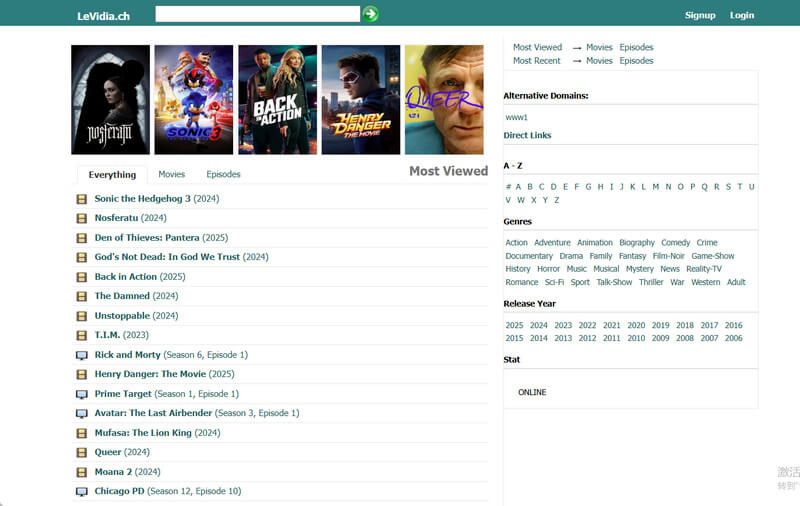Open Chicago PD Season 12 Episode 10

pyautogui.click(x=168, y=491)
